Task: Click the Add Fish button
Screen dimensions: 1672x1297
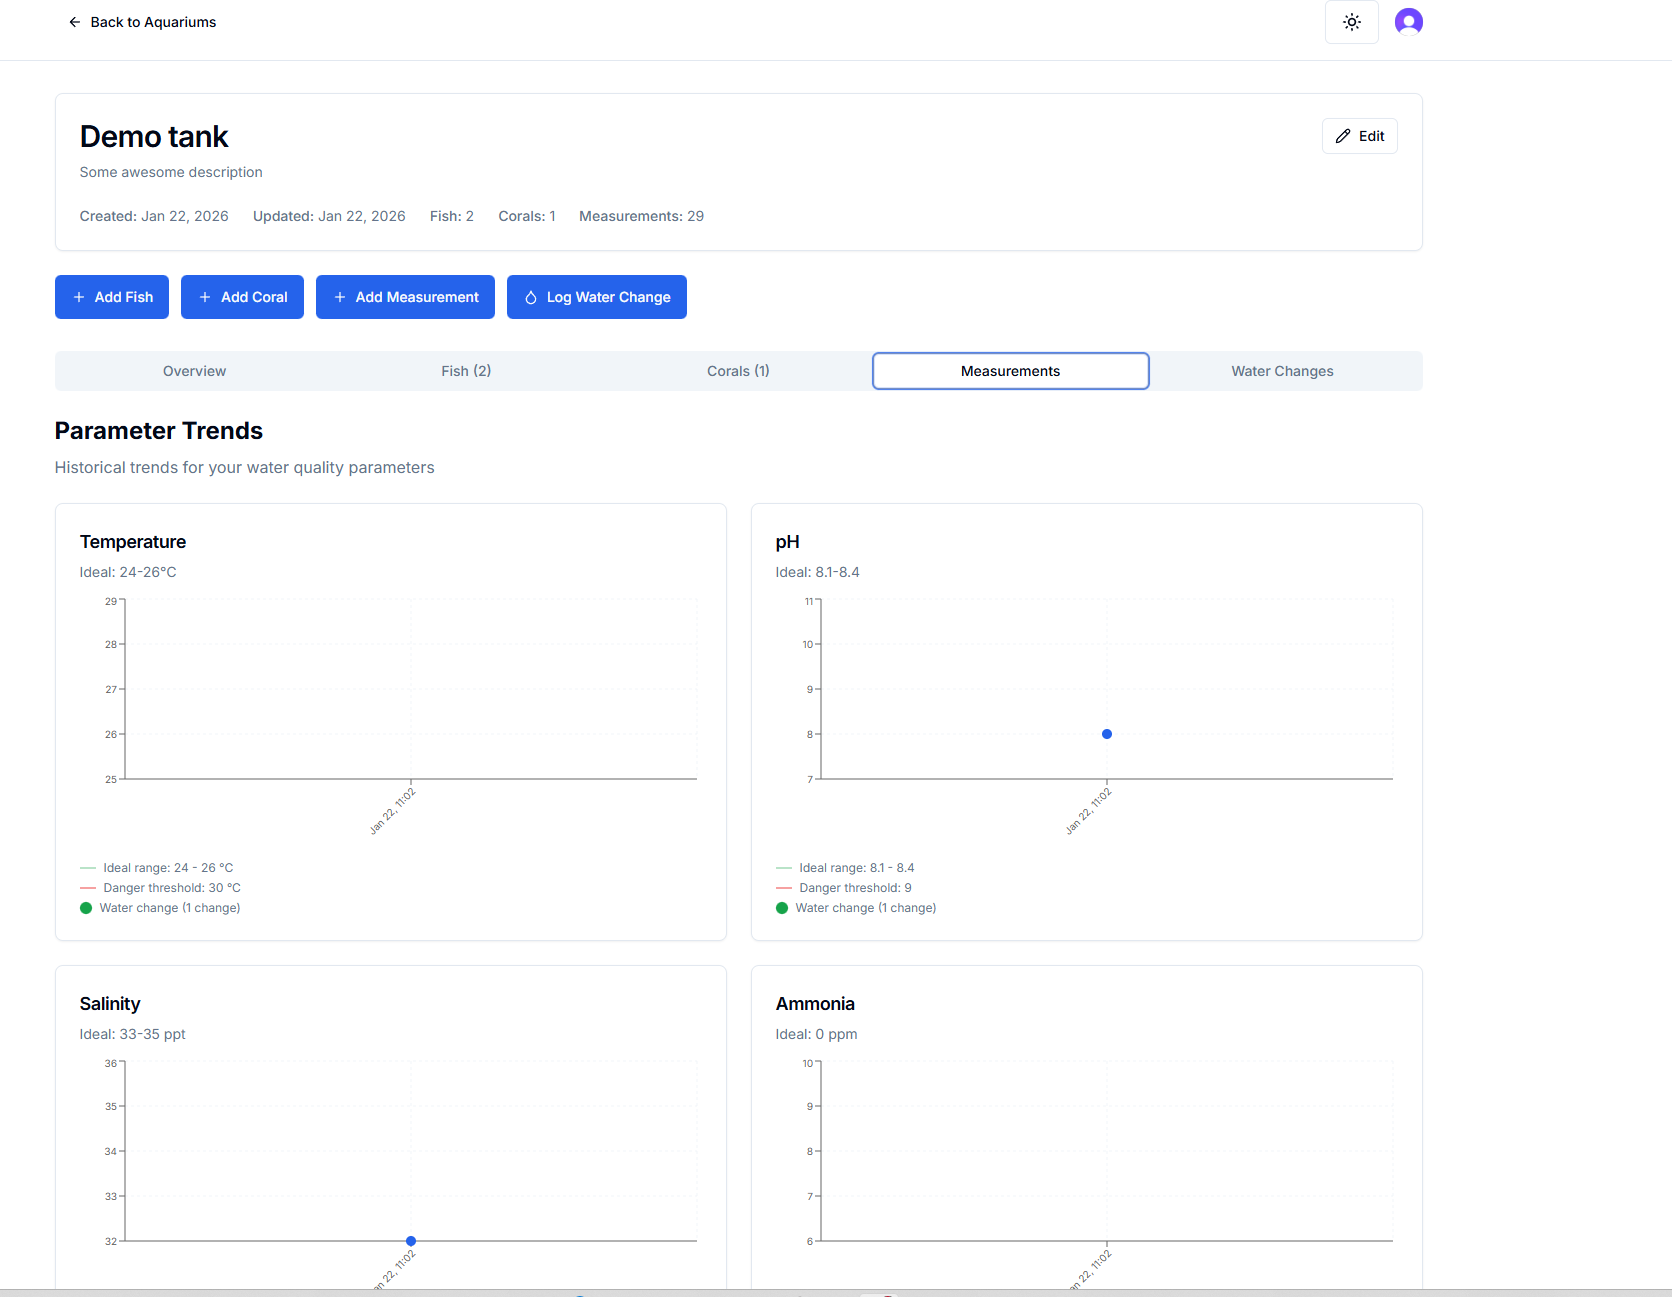Action: [x=112, y=297]
